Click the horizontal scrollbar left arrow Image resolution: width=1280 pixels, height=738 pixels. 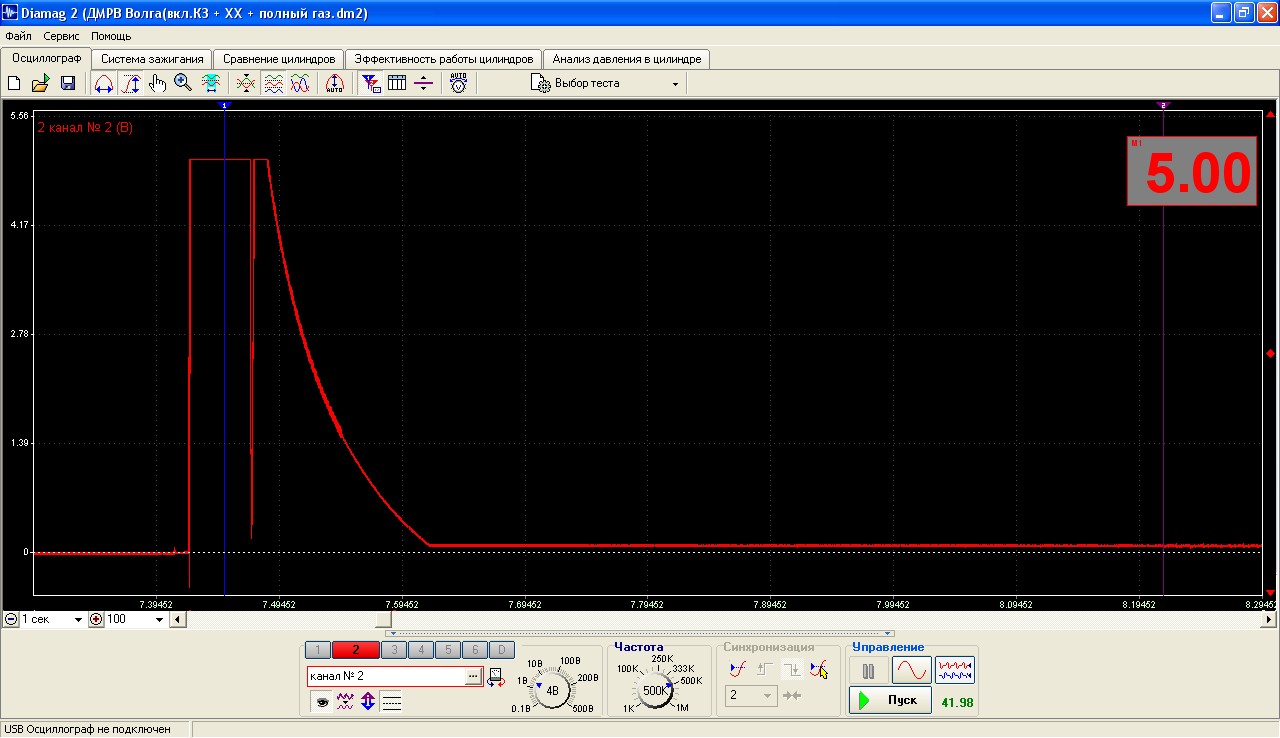click(x=177, y=620)
